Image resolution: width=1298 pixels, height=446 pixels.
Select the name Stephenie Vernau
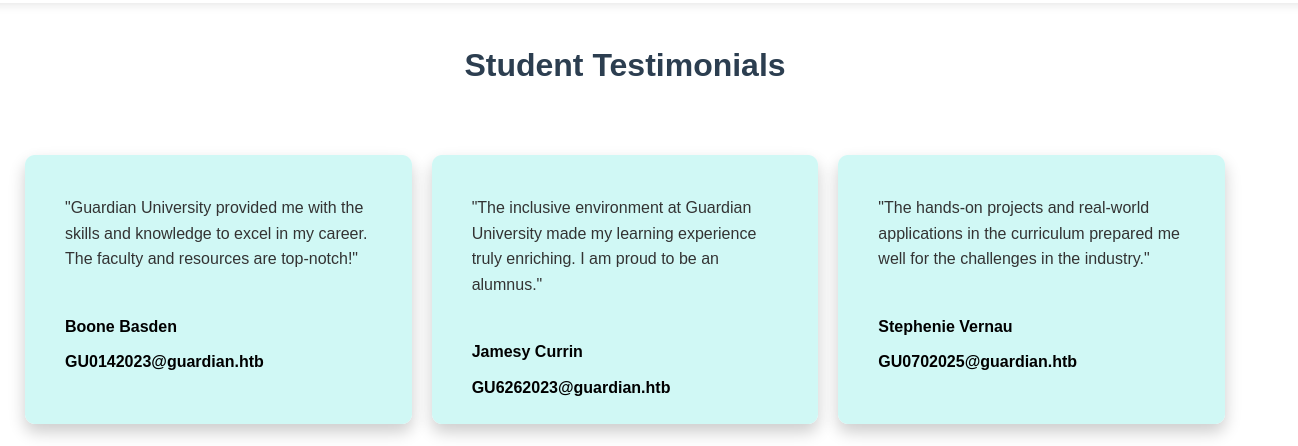coord(945,327)
